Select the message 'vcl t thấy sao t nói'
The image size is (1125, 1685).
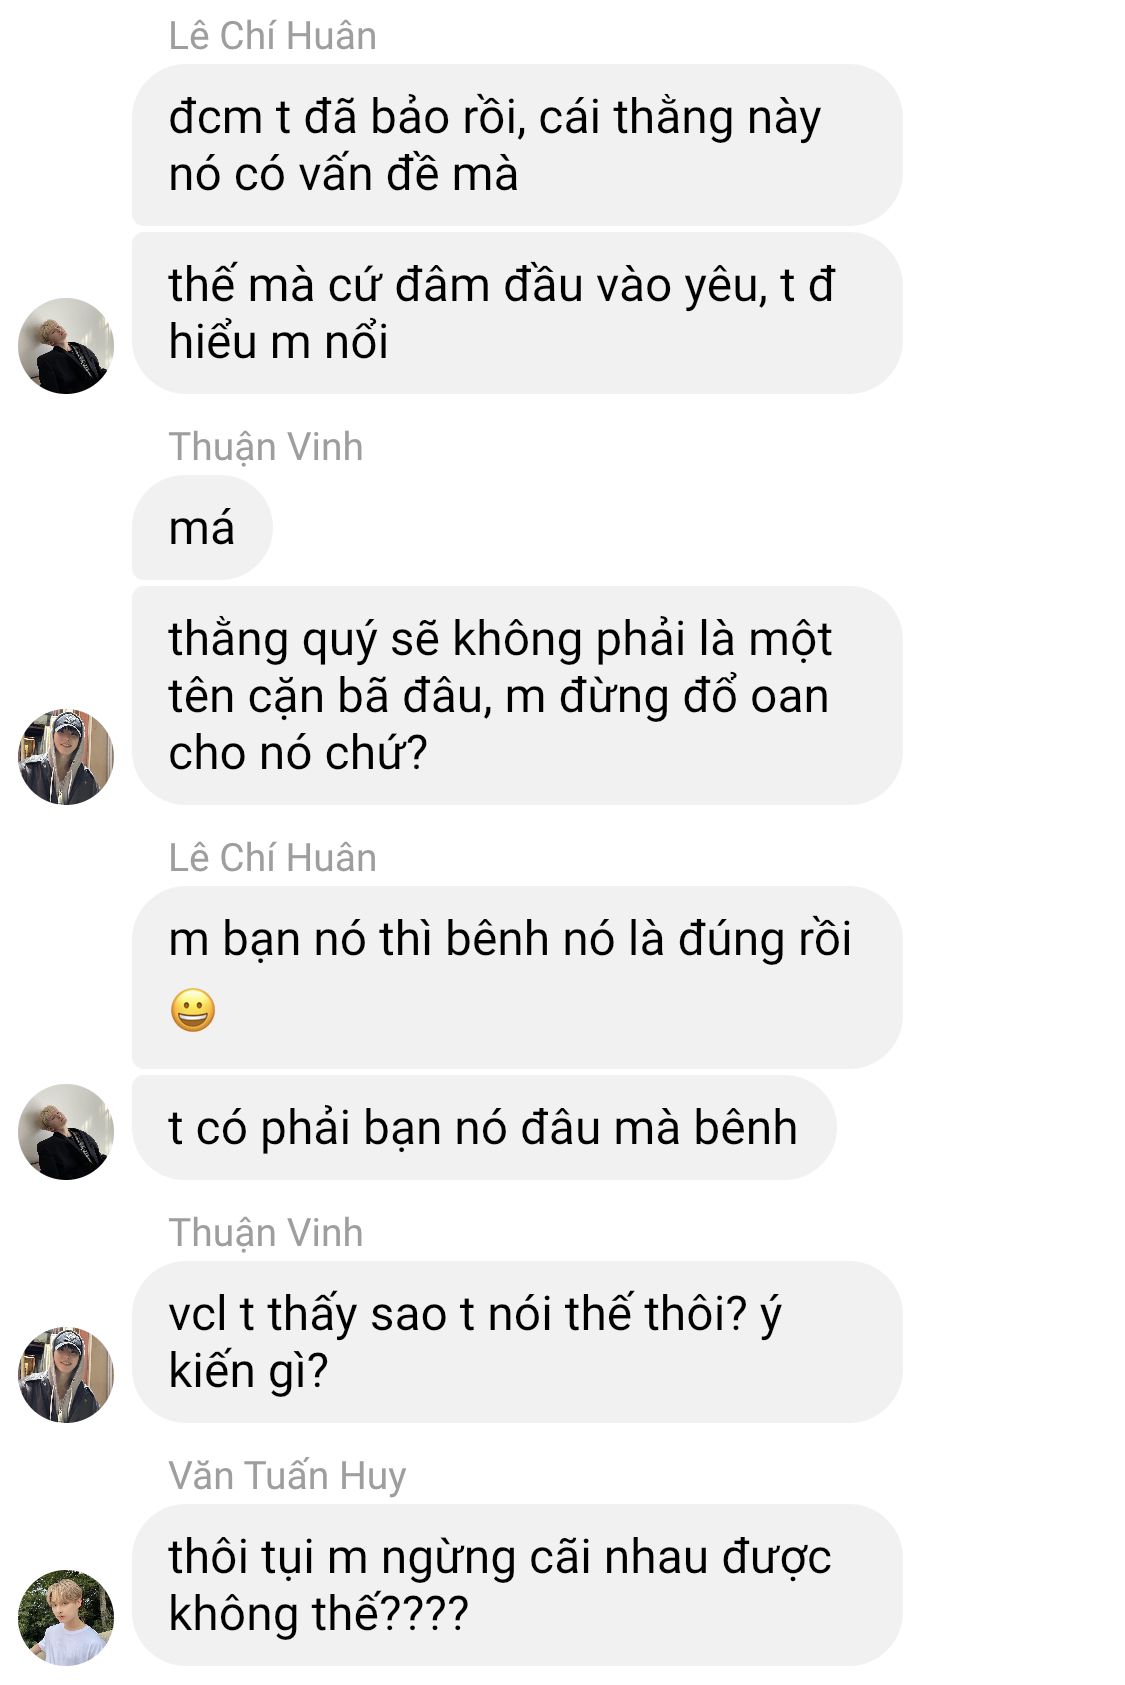coord(517,1342)
